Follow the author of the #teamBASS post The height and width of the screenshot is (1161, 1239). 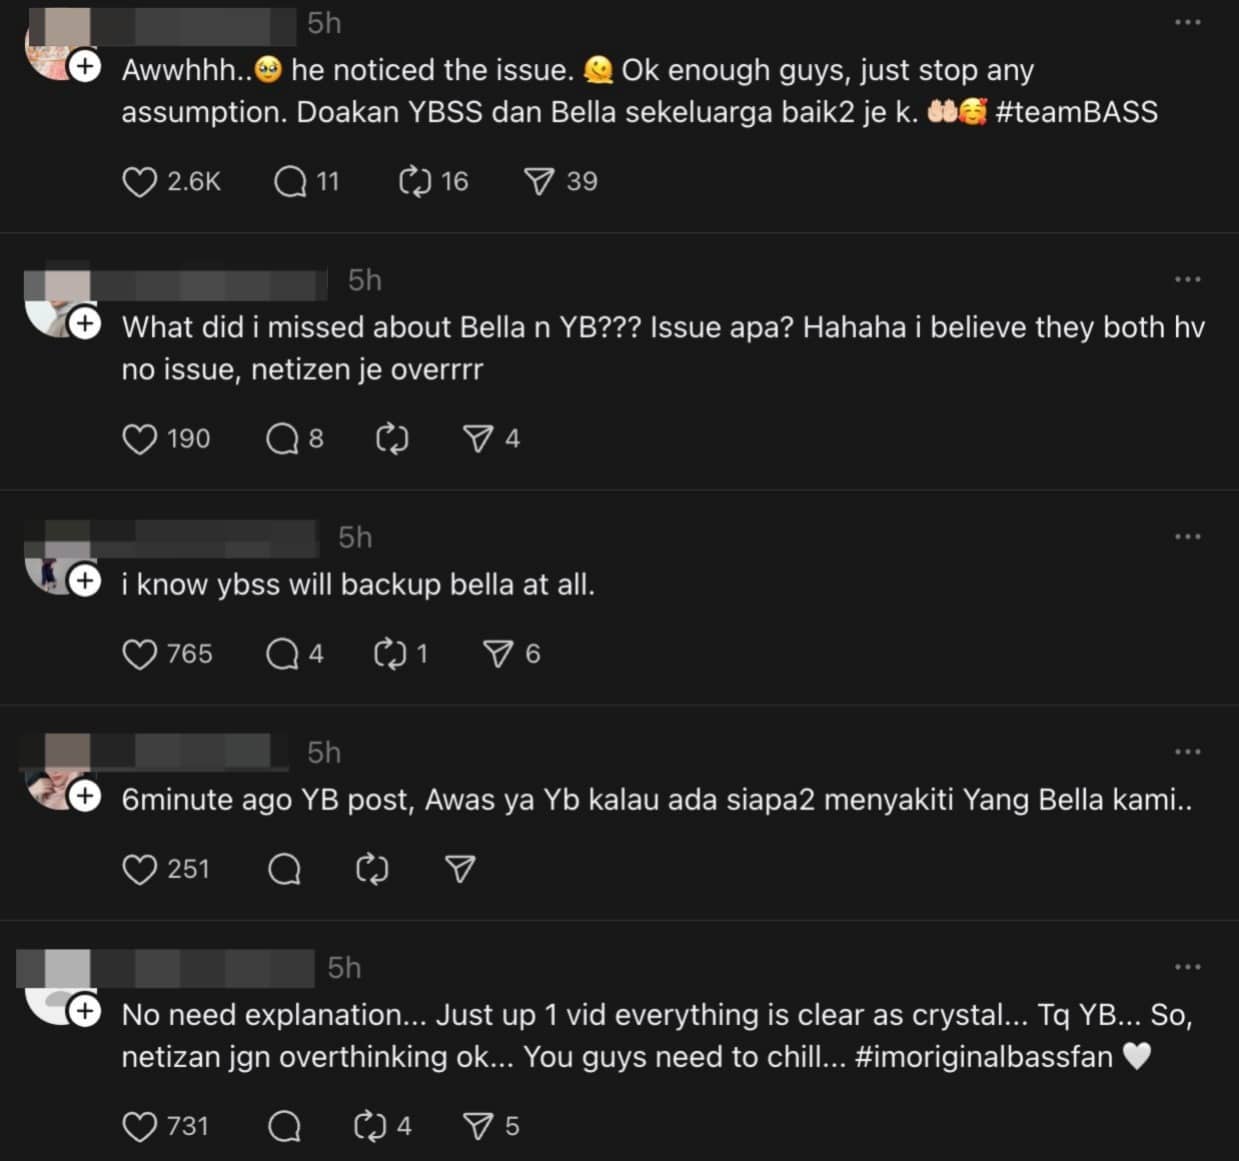pos(85,67)
